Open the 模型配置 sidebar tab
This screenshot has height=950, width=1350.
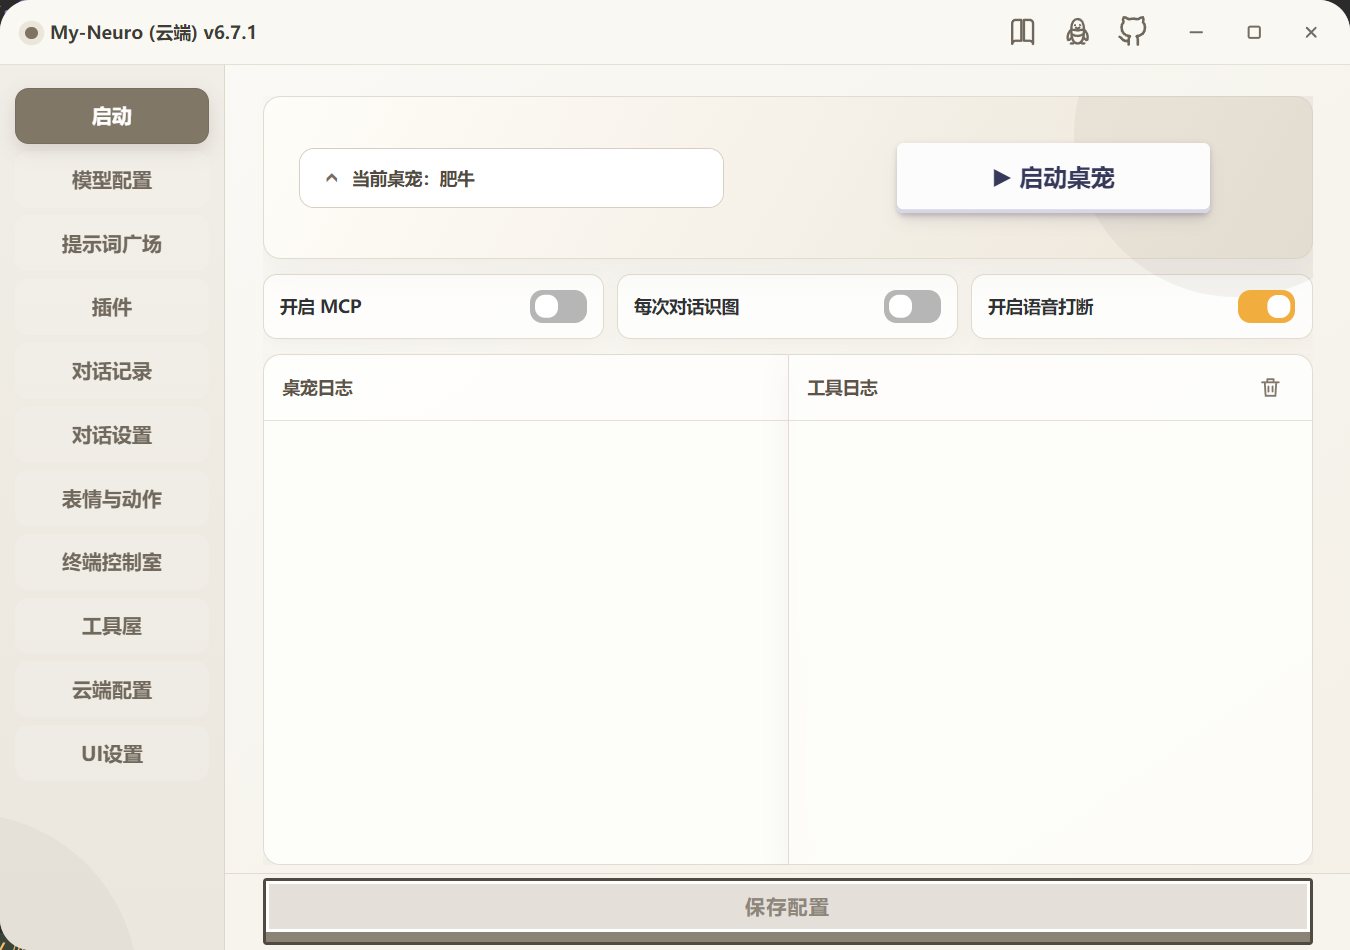coord(112,180)
